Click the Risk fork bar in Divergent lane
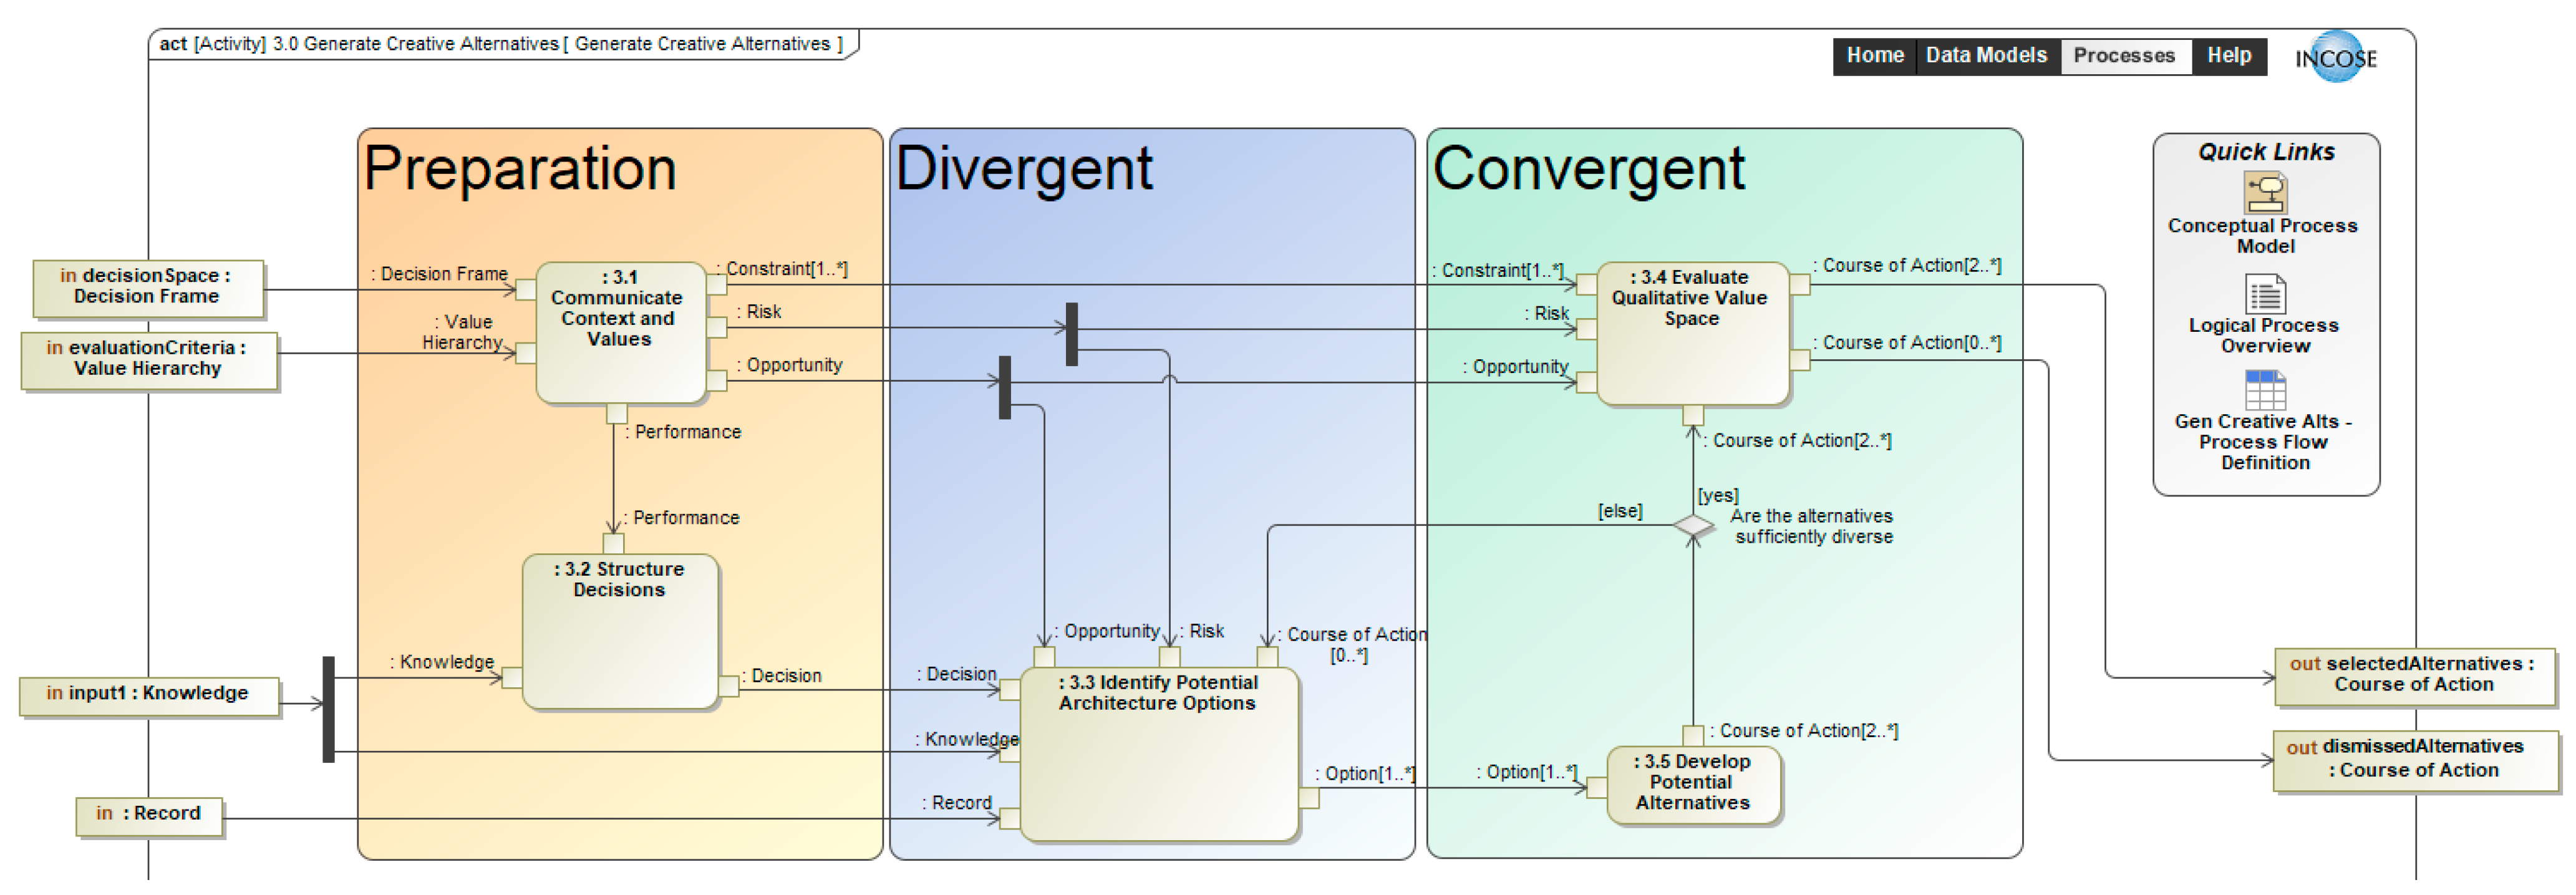The height and width of the screenshot is (895, 2576). coord(1071,334)
